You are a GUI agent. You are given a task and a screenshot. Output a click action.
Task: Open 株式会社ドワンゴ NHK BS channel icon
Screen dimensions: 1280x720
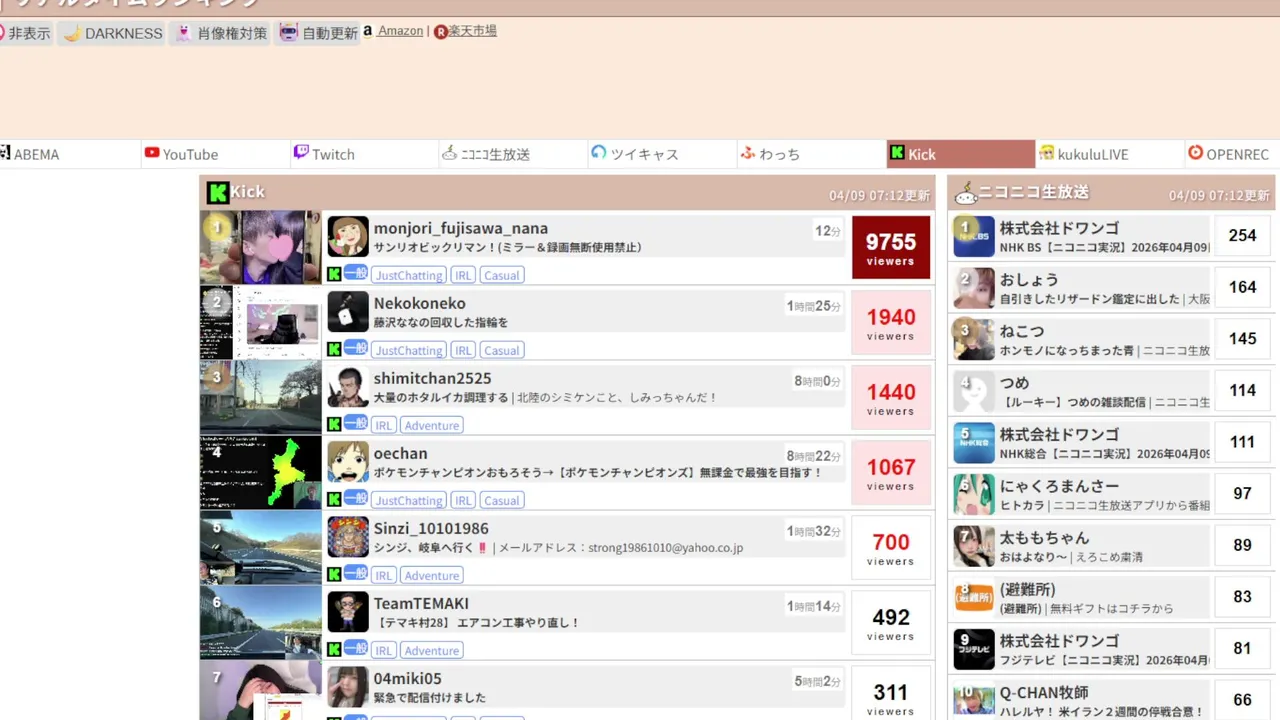(x=974, y=236)
